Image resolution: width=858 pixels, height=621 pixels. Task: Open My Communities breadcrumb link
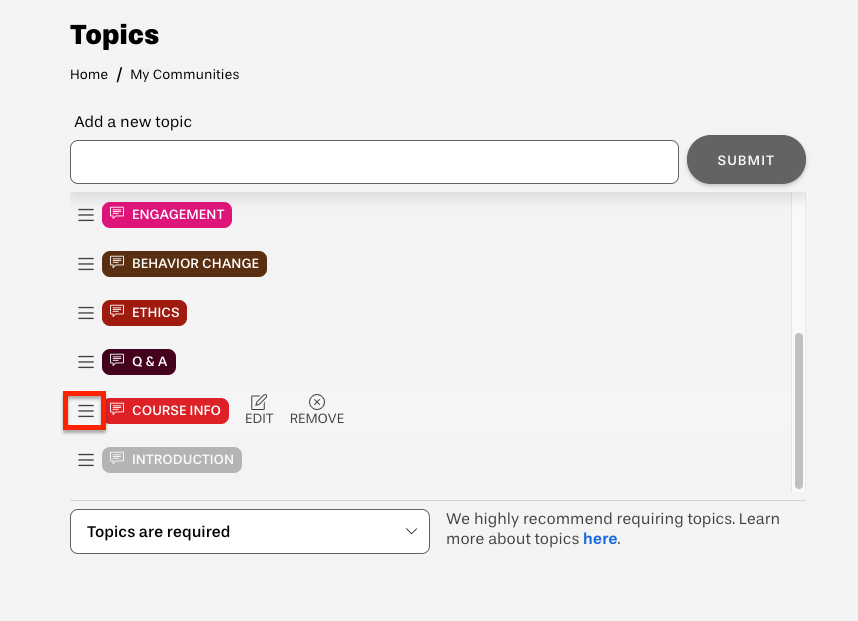[x=184, y=74]
